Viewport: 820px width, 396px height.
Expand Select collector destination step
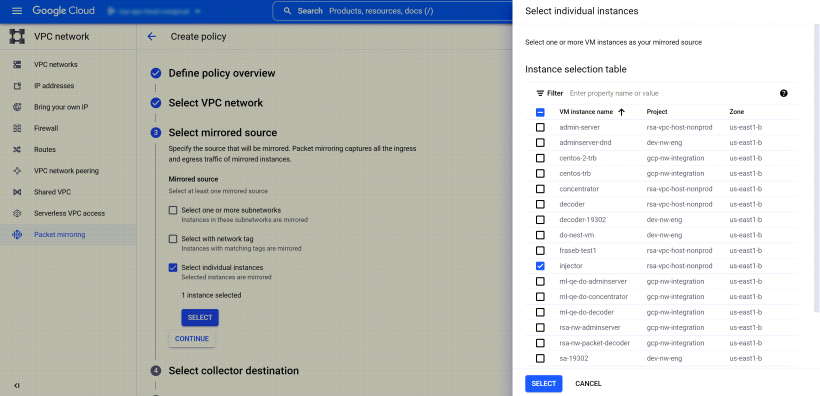[x=234, y=371]
